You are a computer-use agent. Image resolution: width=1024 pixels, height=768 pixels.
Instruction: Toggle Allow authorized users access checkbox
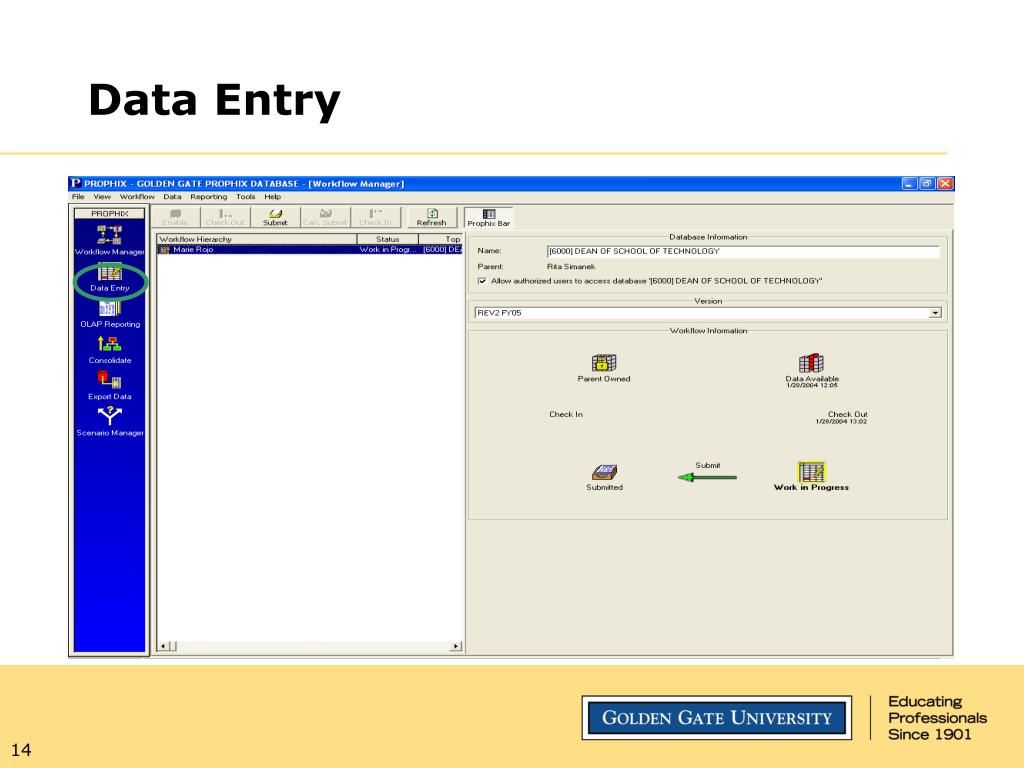(482, 281)
